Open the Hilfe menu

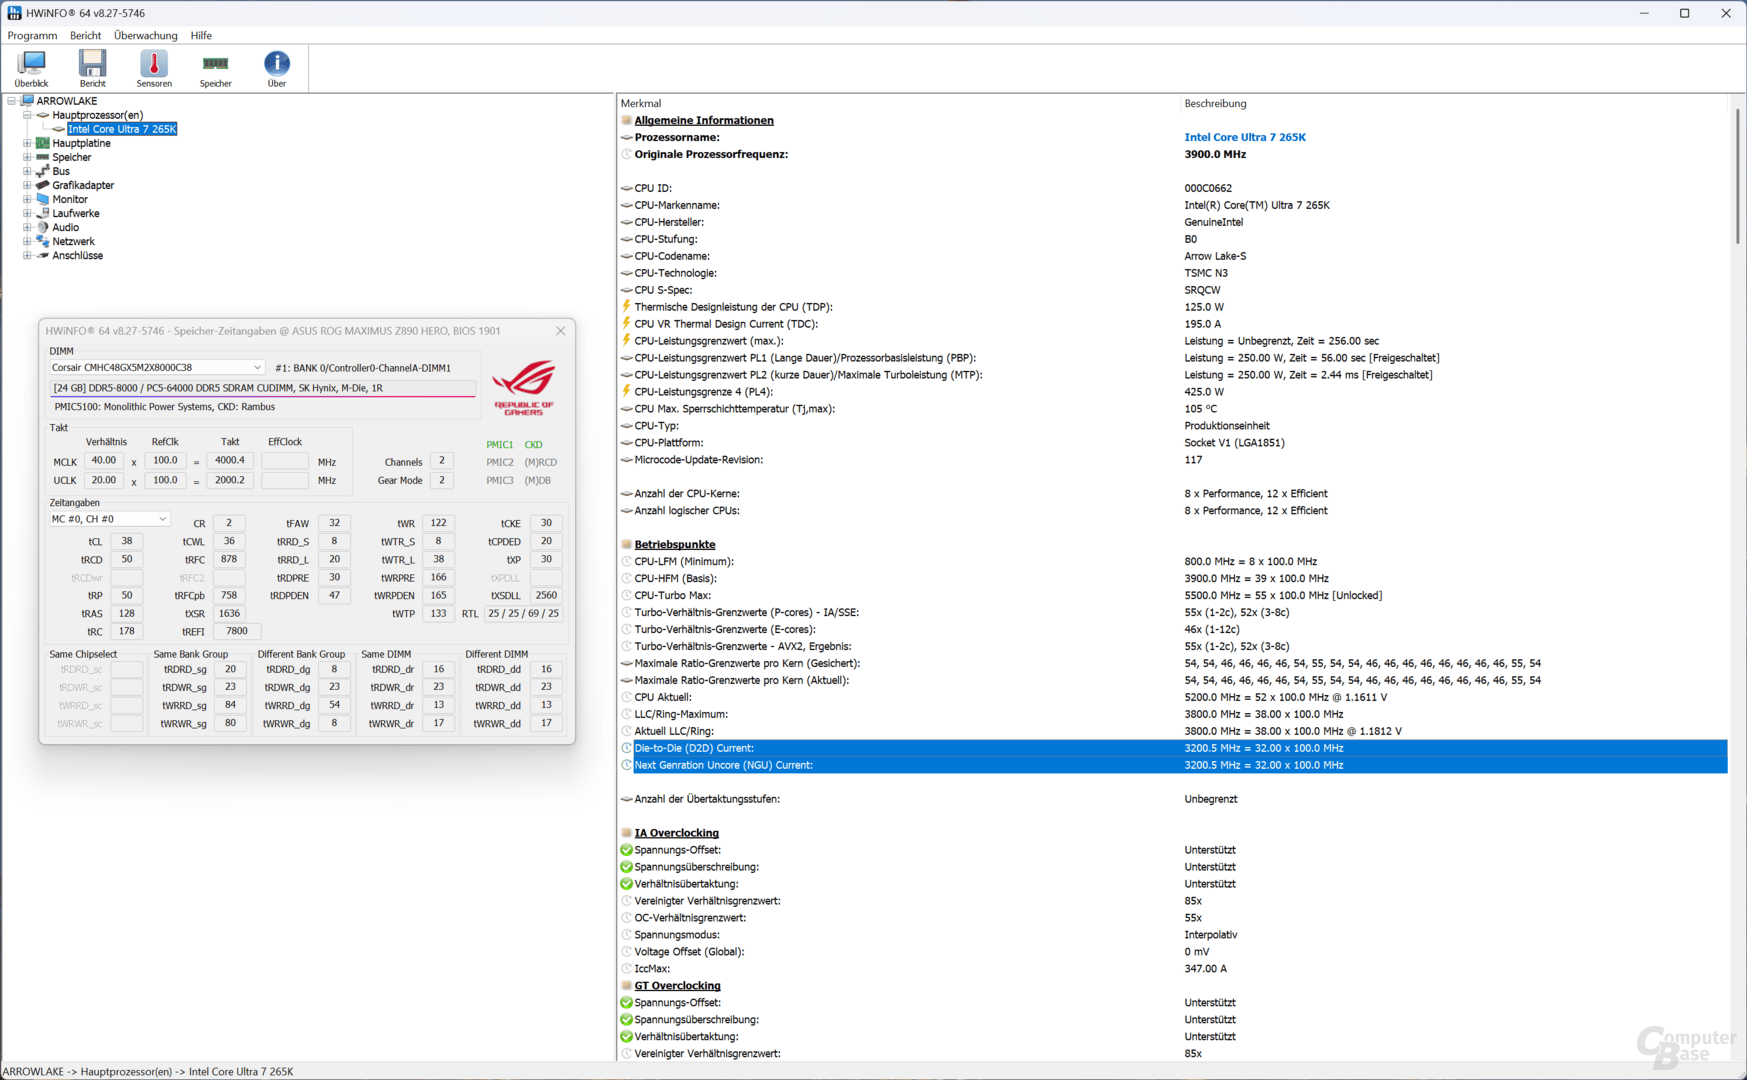click(201, 35)
